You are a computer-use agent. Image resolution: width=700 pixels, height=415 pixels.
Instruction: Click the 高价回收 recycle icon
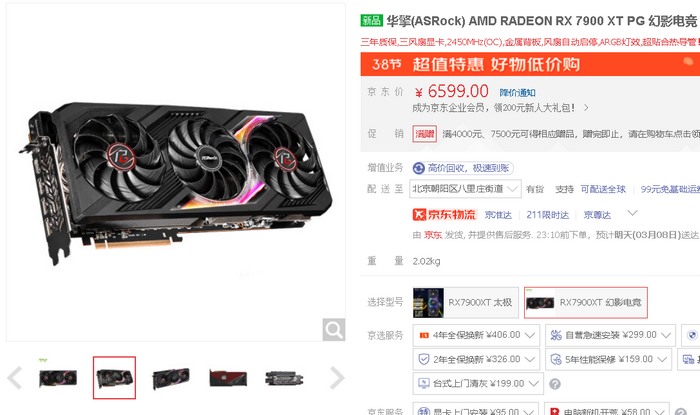[x=419, y=168]
